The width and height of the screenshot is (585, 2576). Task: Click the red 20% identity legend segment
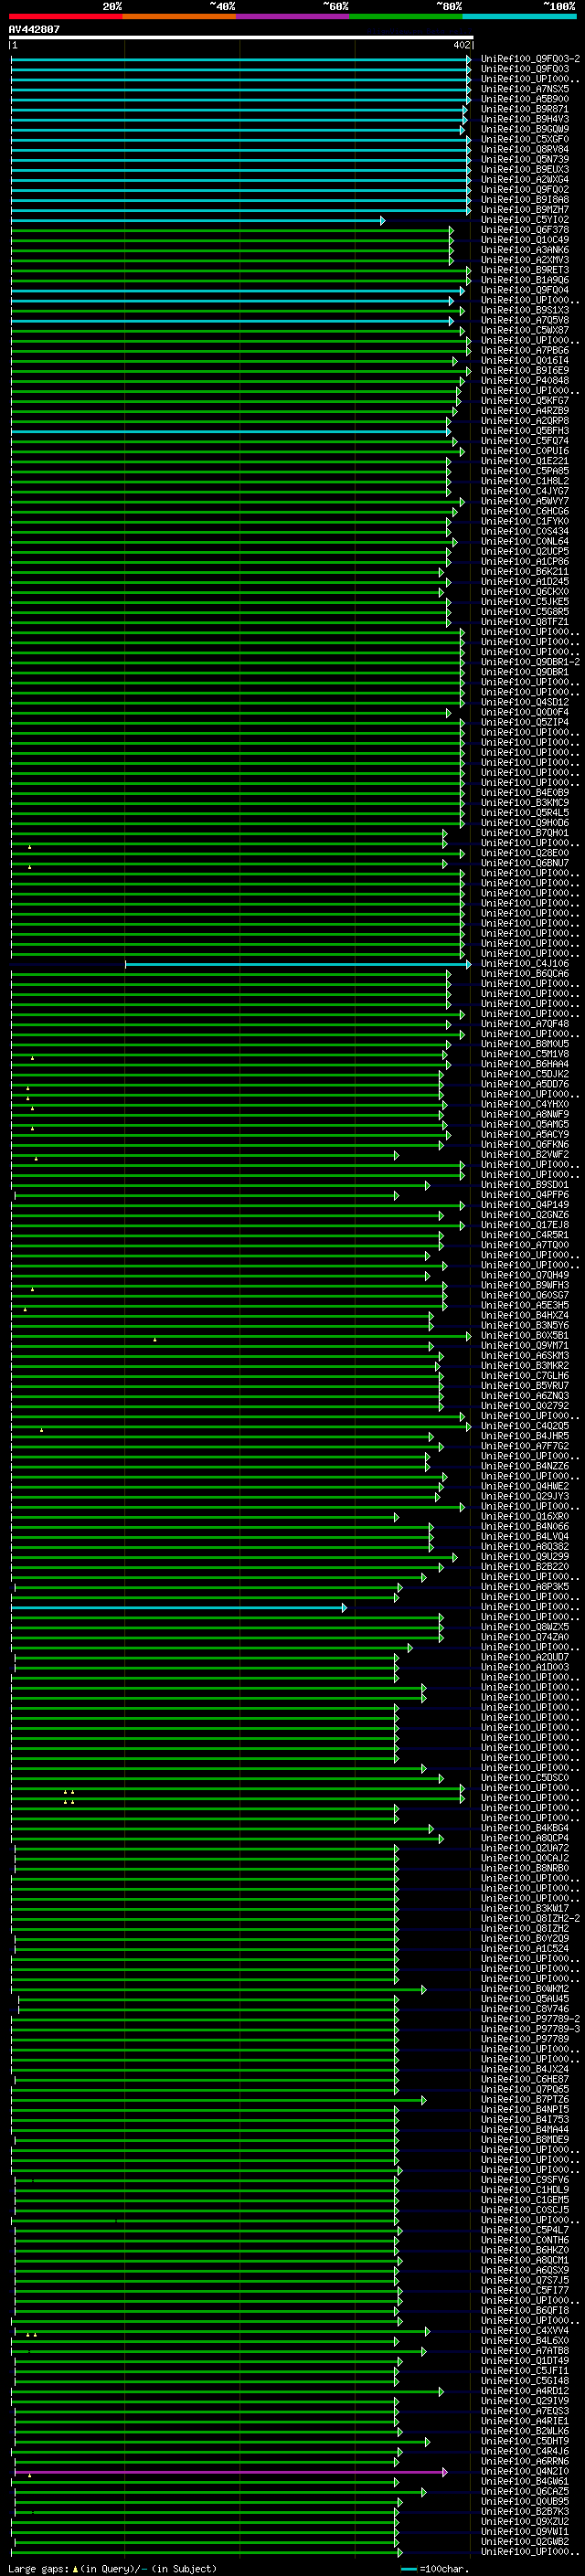(65, 16)
